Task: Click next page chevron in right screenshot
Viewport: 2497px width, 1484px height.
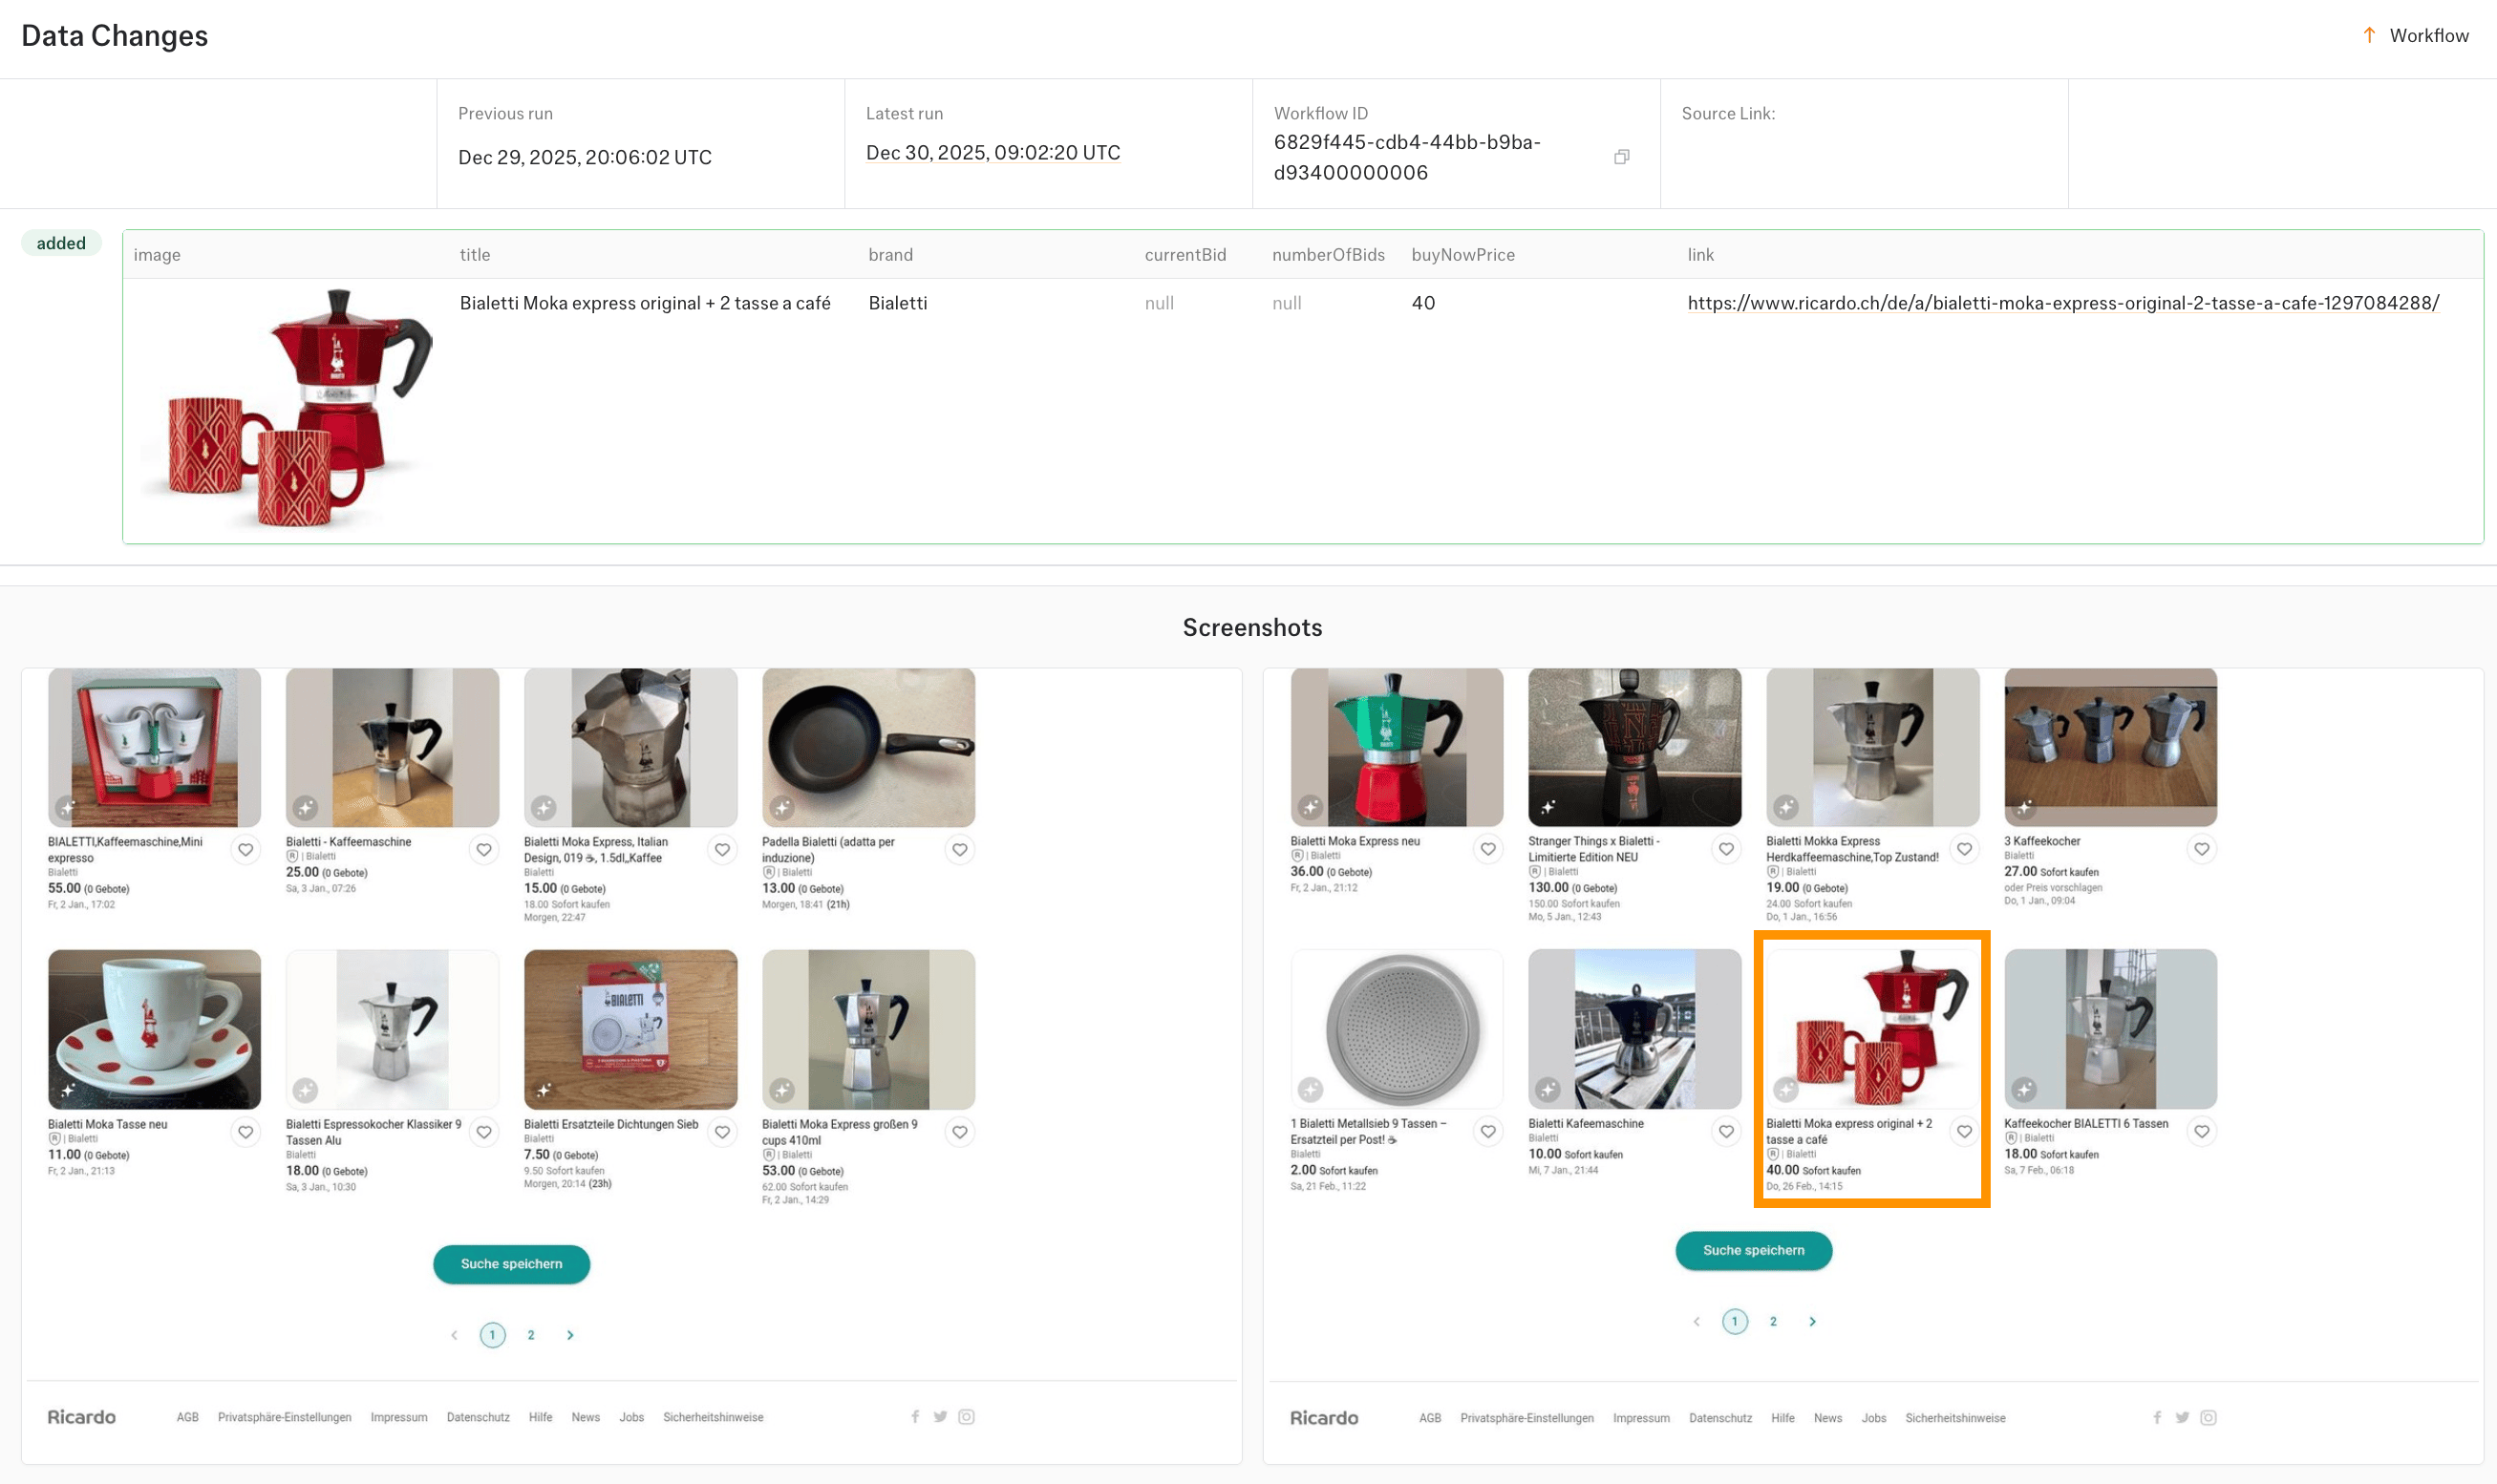Action: pyautogui.click(x=1812, y=1321)
